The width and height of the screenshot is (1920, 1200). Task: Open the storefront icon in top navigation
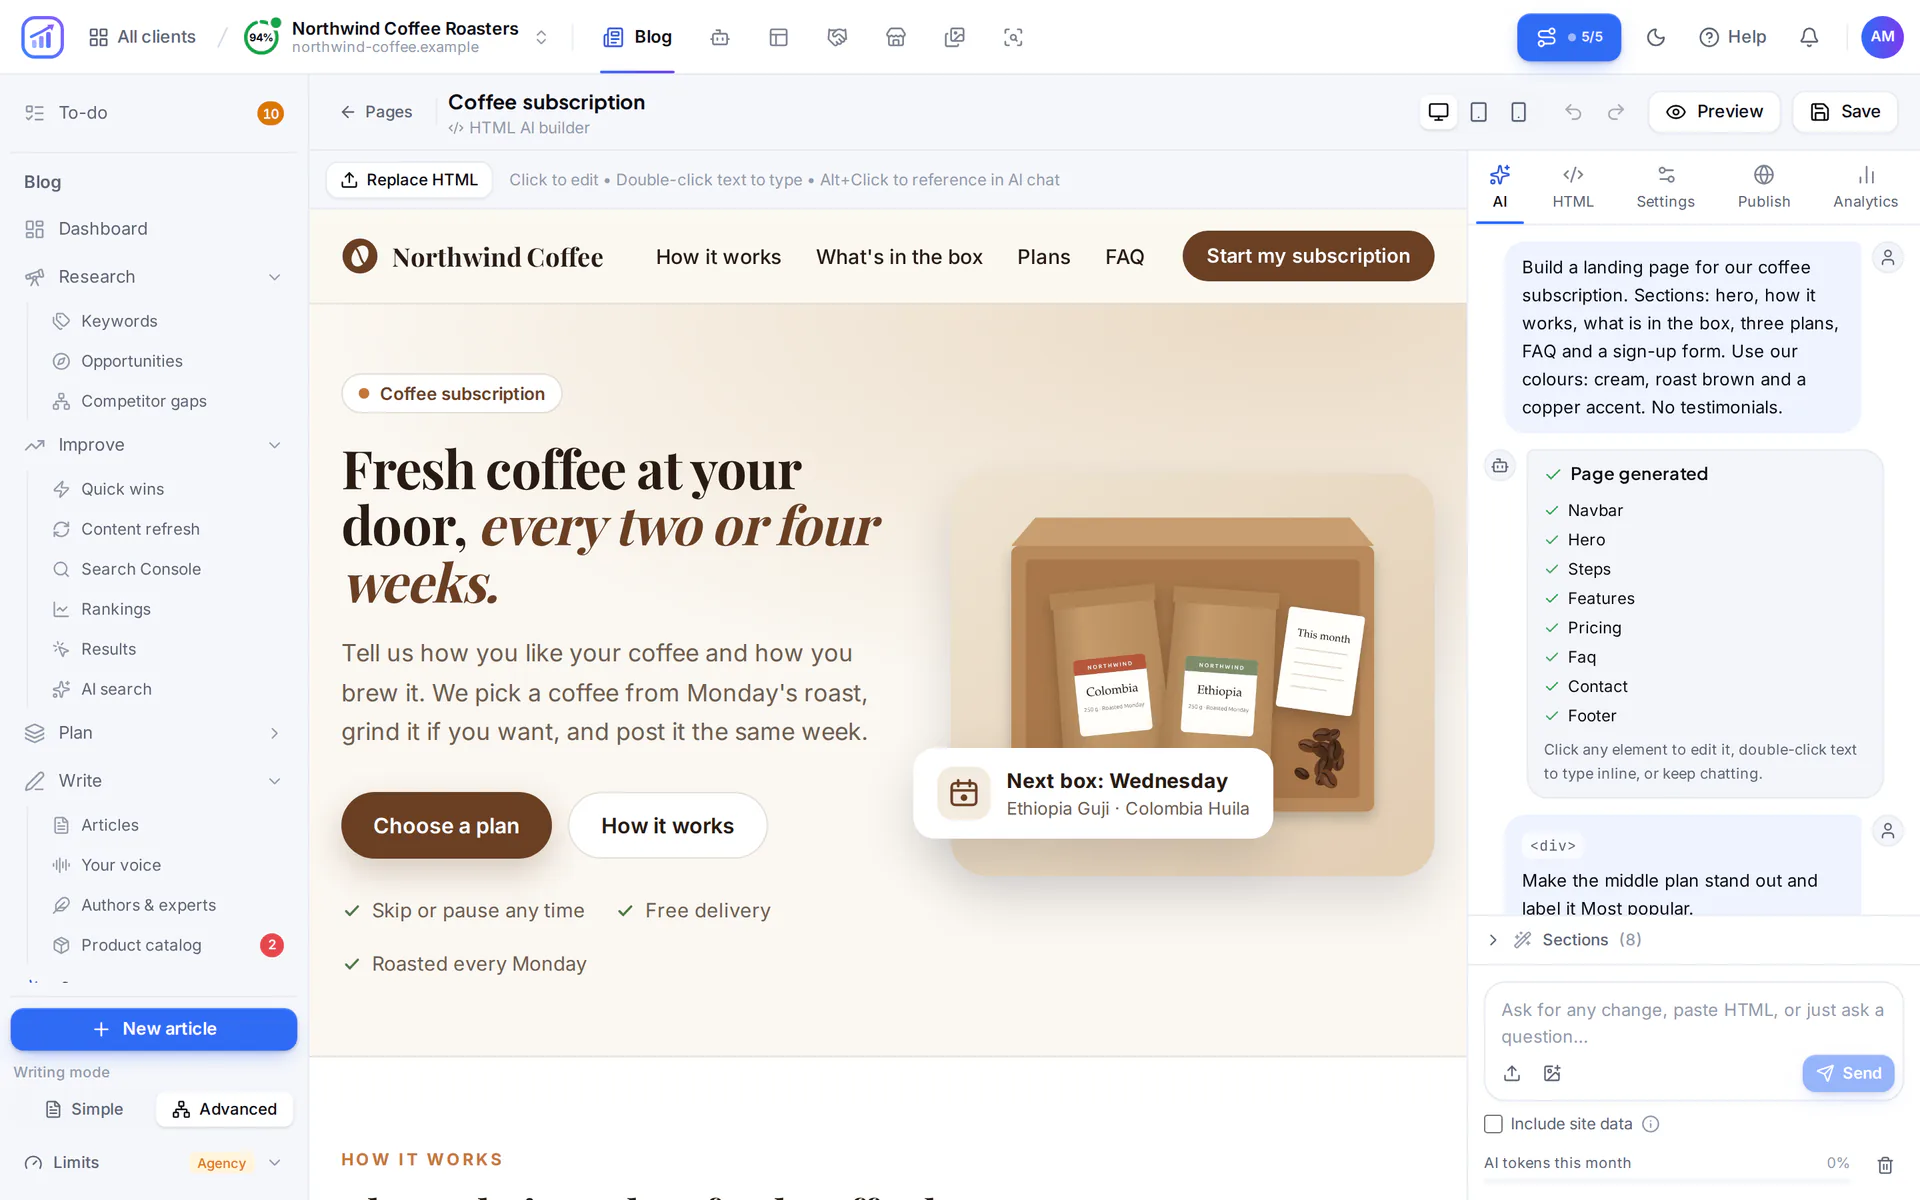point(896,37)
